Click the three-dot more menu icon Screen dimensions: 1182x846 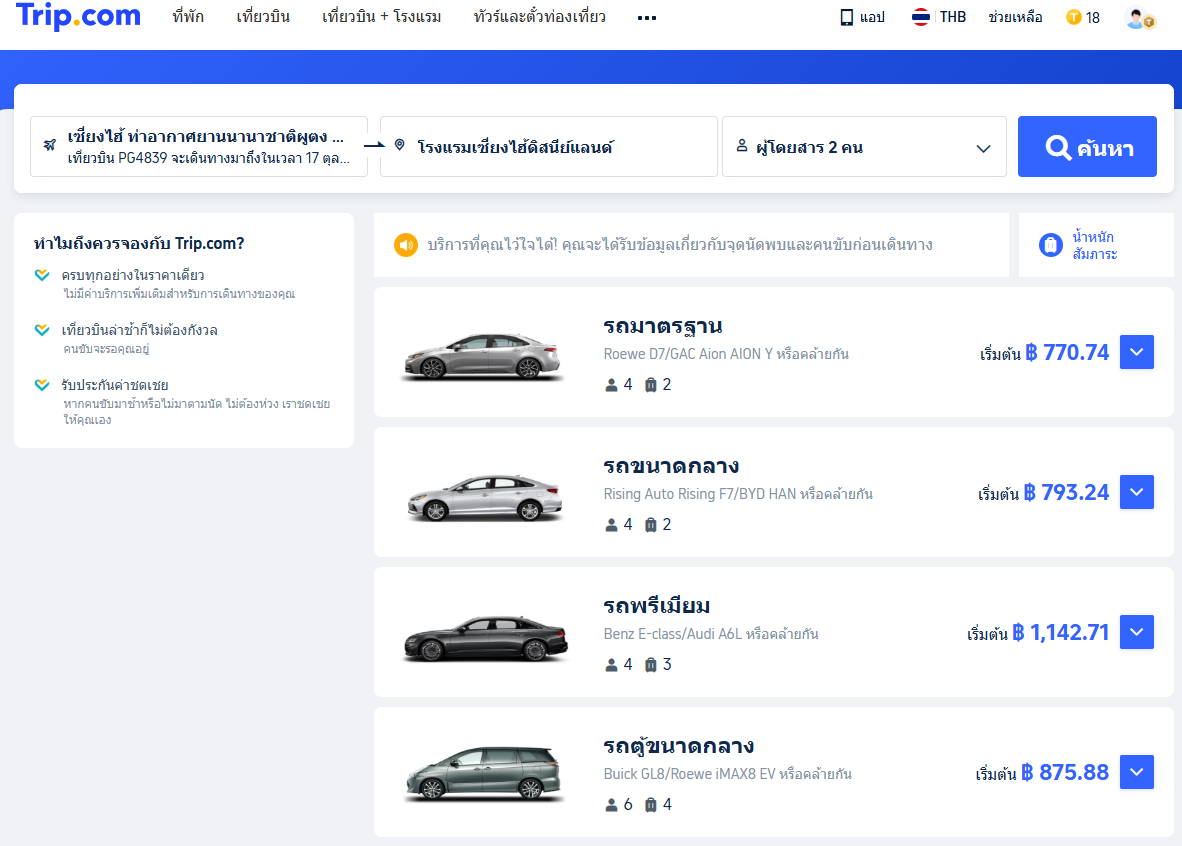[647, 18]
